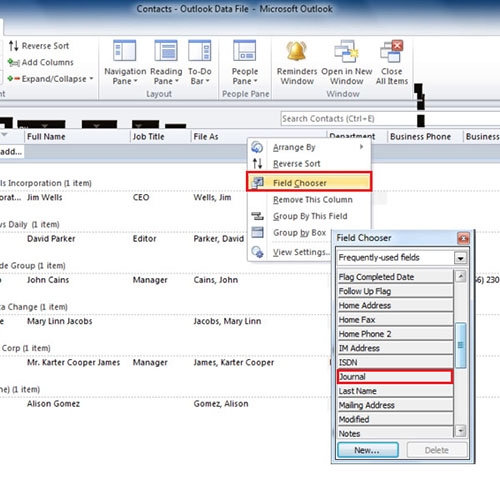Open the Arrange By submenu
Viewport: 500px width, 500px height.
click(309, 147)
